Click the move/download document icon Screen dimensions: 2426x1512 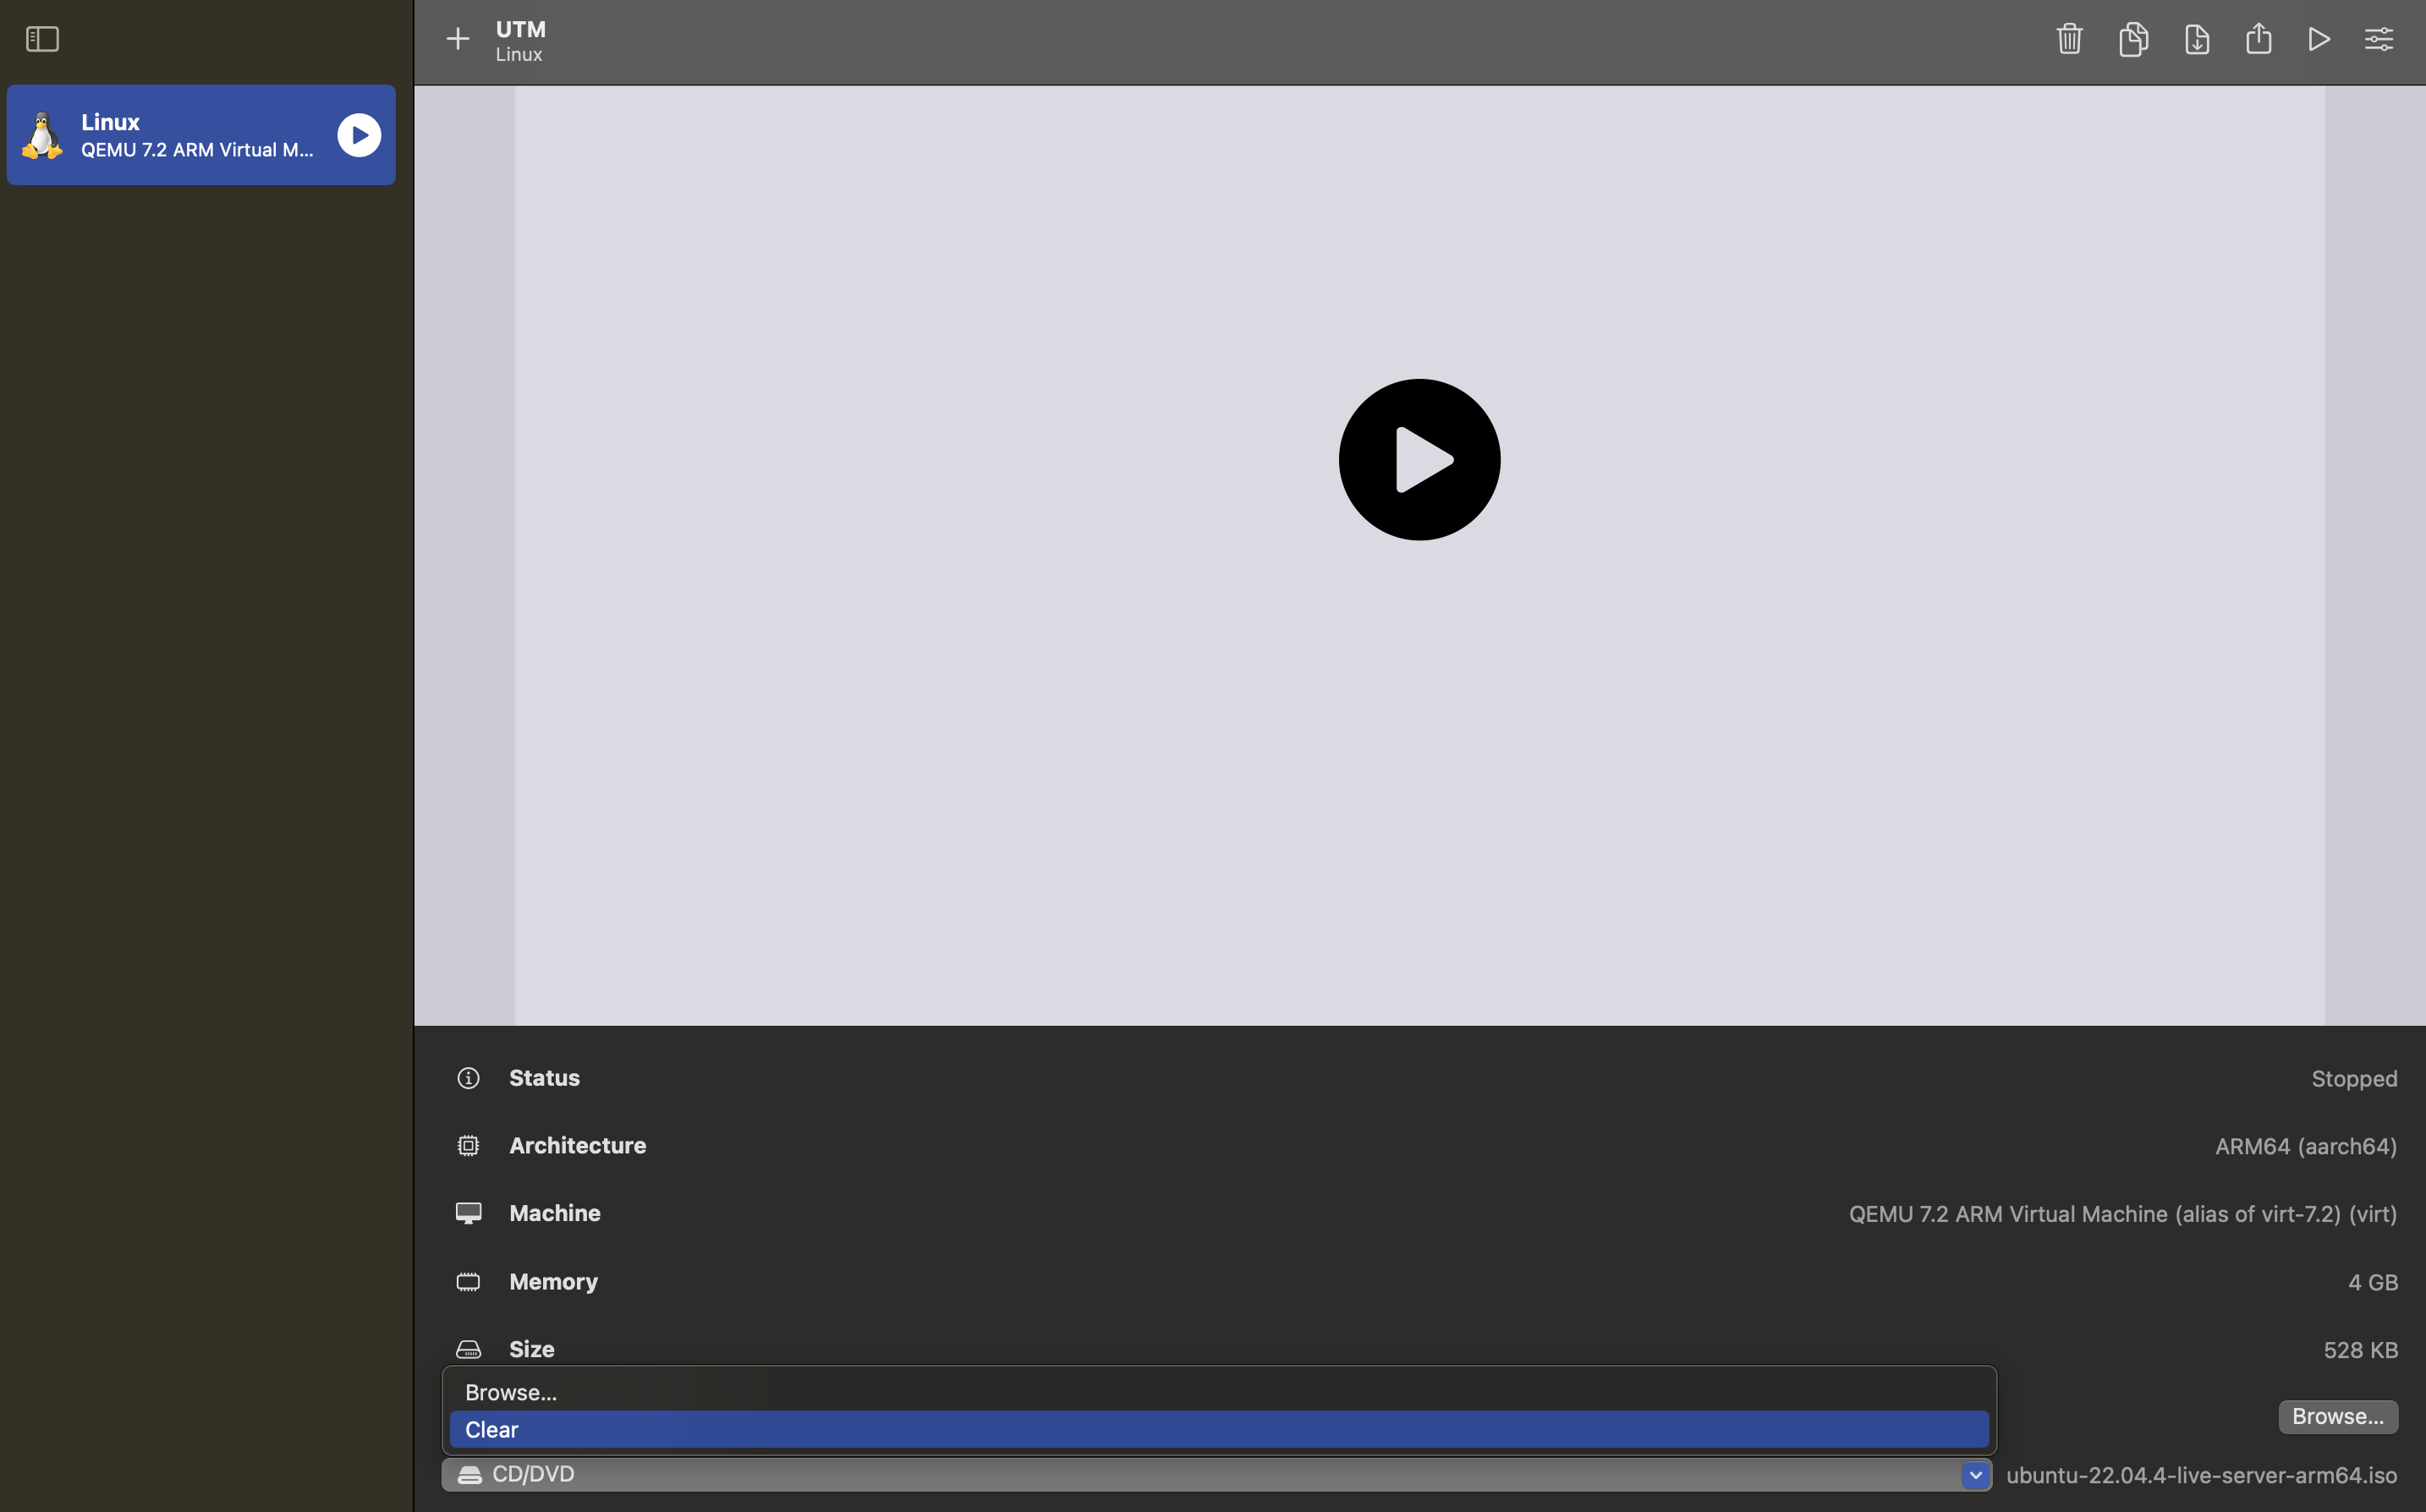pos(2197,39)
